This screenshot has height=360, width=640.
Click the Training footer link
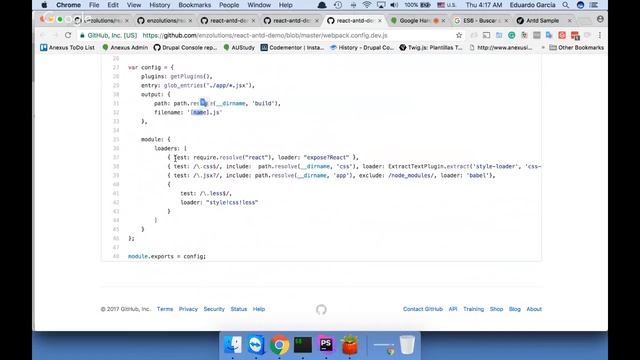tap(473, 309)
